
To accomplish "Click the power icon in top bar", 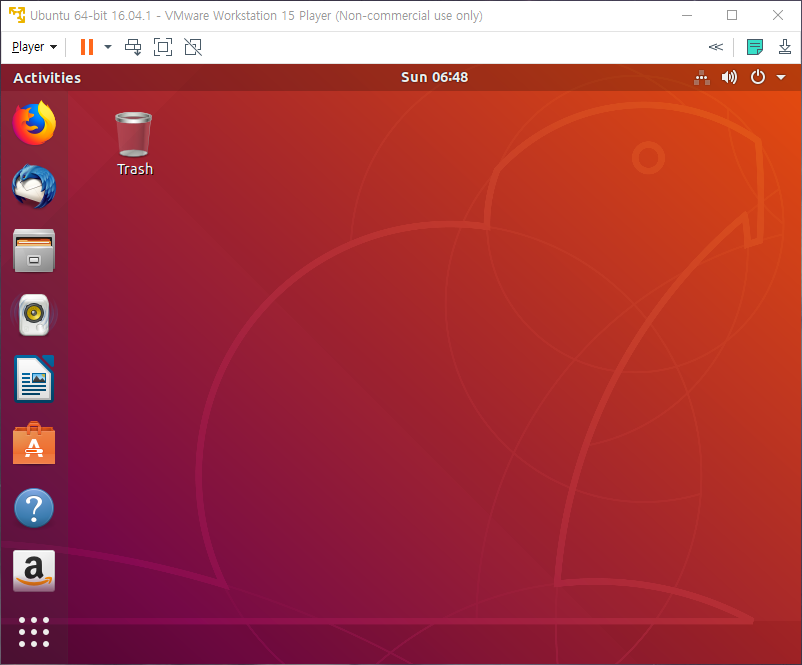I will pos(758,77).
